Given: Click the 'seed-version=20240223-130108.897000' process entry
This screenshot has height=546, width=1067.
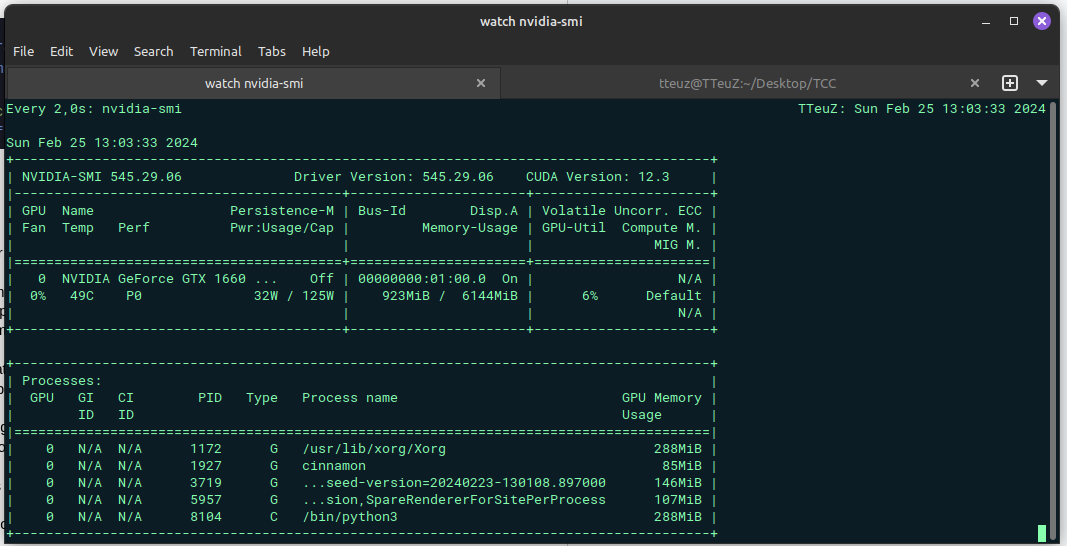Looking at the screenshot, I should click(x=453, y=483).
